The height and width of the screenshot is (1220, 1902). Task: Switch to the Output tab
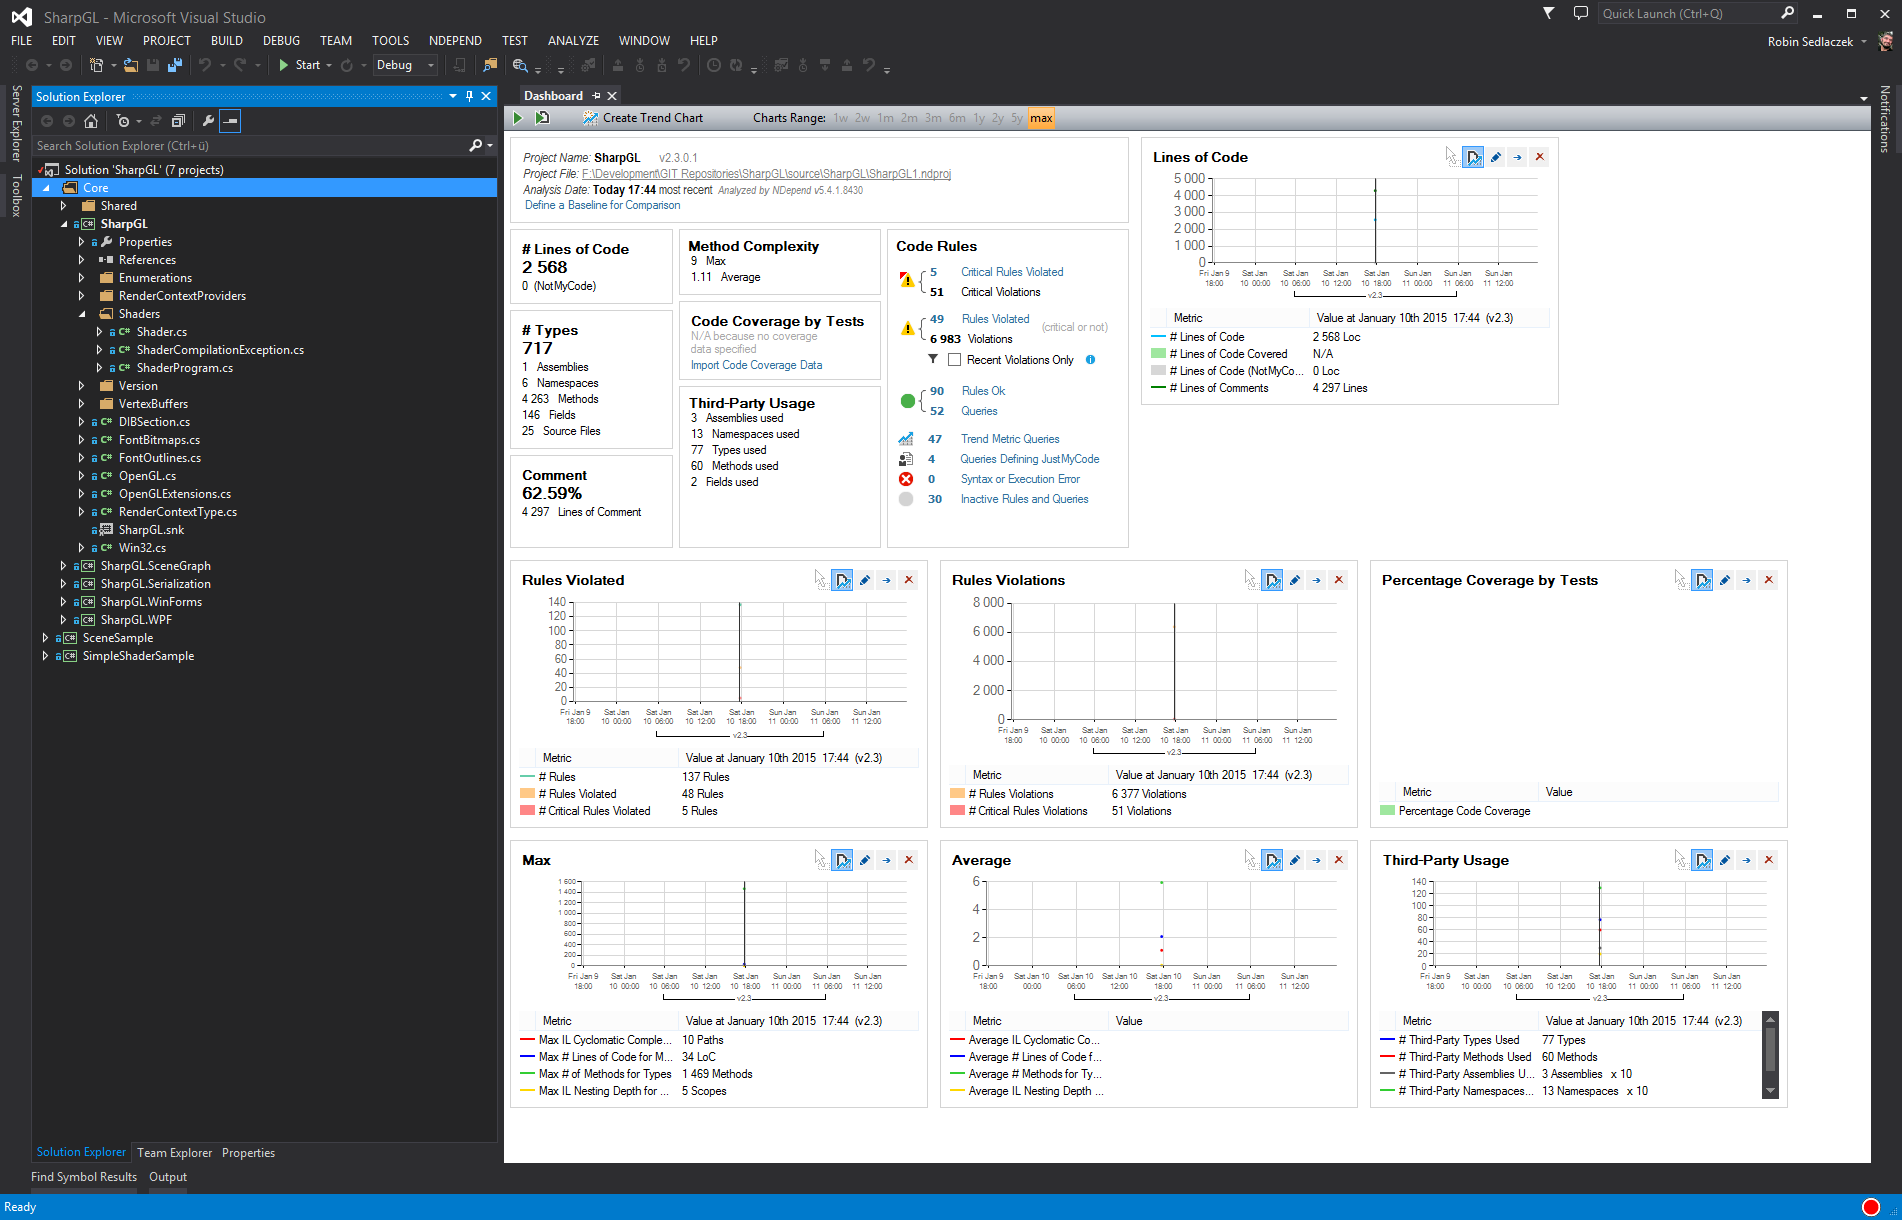(168, 1177)
